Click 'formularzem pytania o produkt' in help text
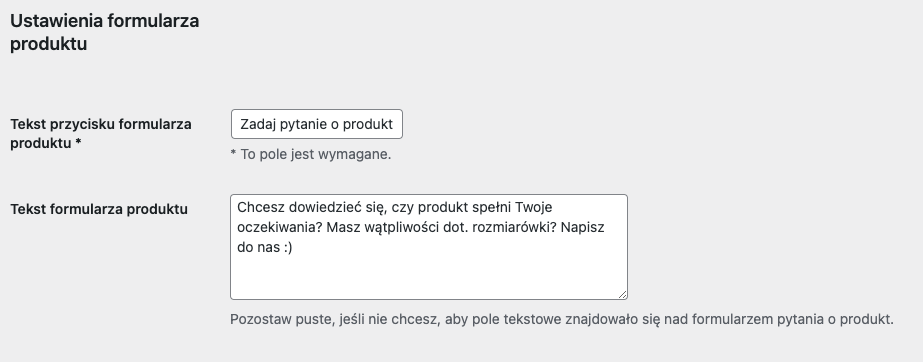 (x=792, y=319)
